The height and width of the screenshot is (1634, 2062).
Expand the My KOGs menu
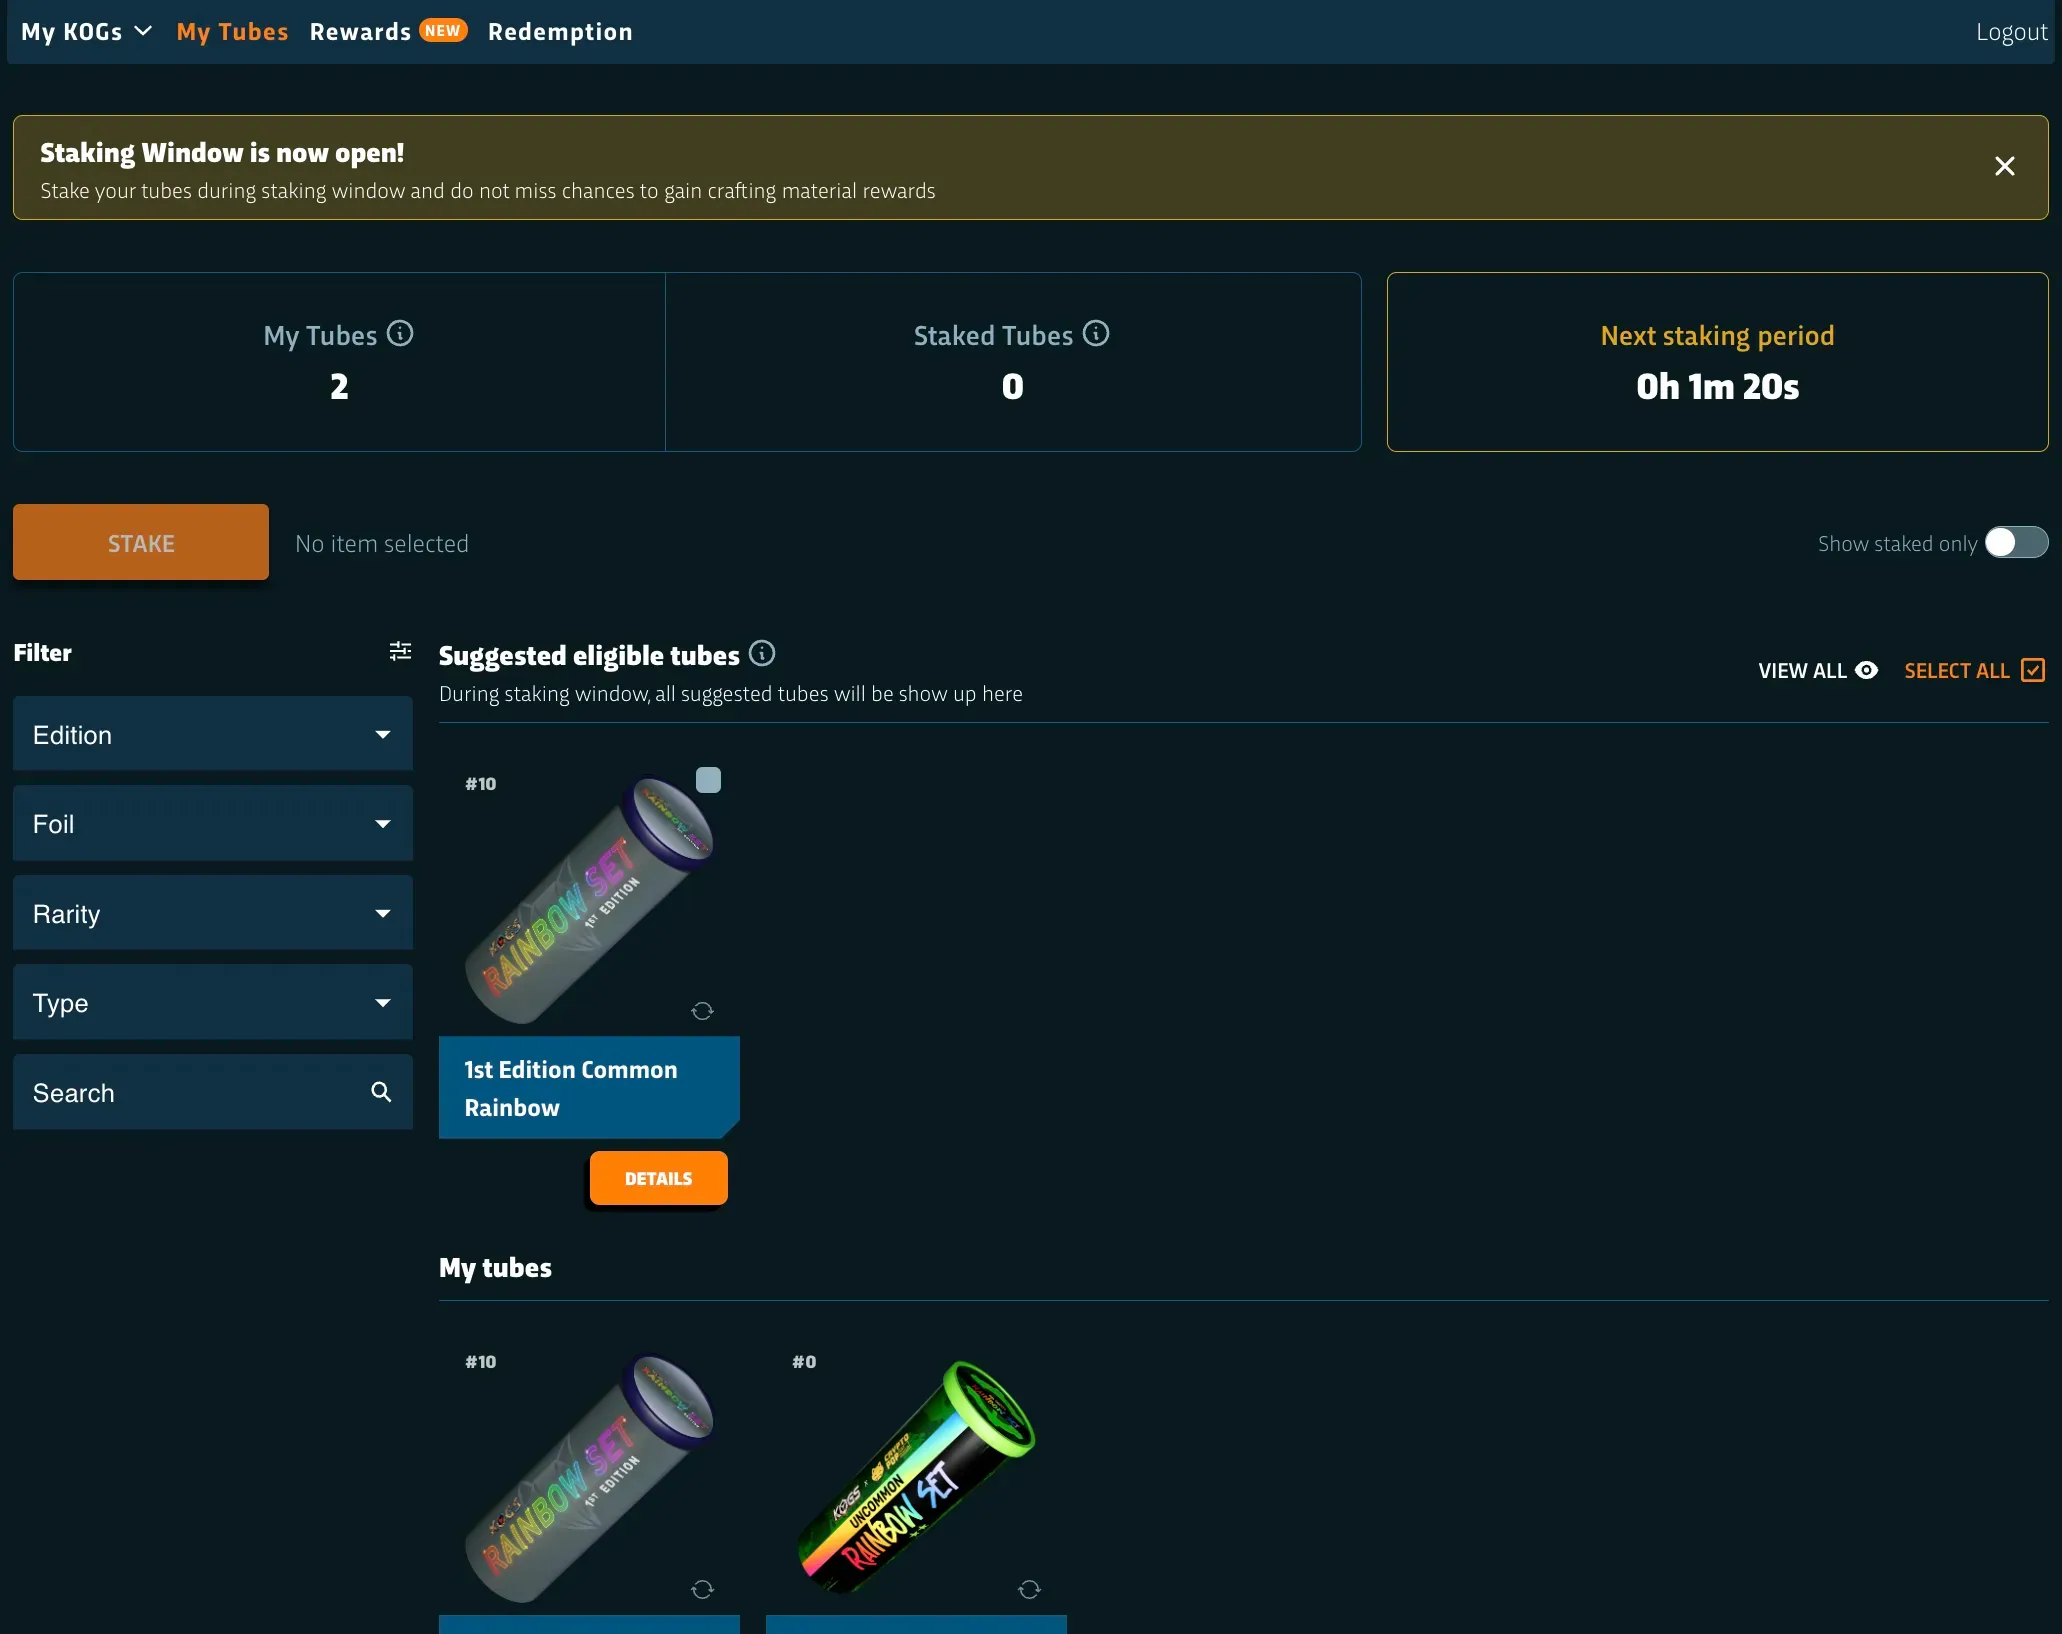[x=85, y=31]
